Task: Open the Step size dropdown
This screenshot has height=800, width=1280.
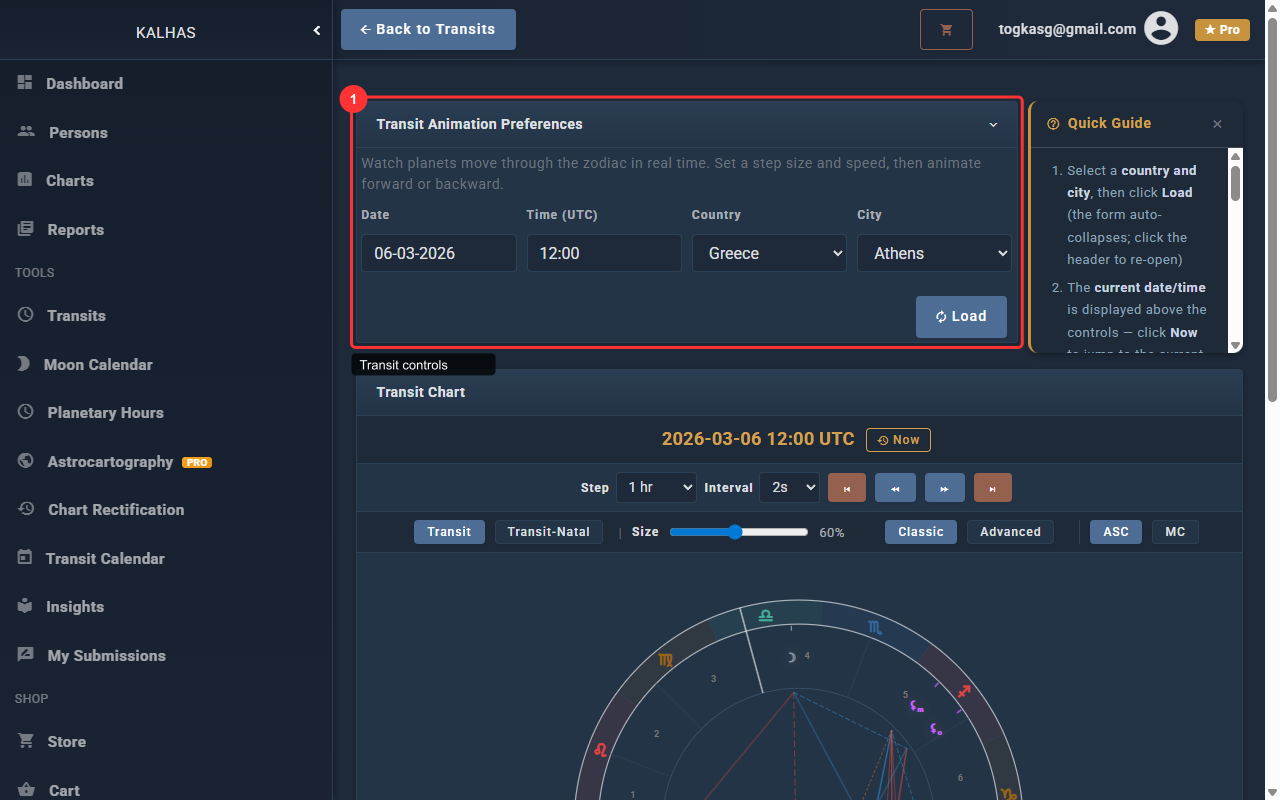Action: click(656, 487)
